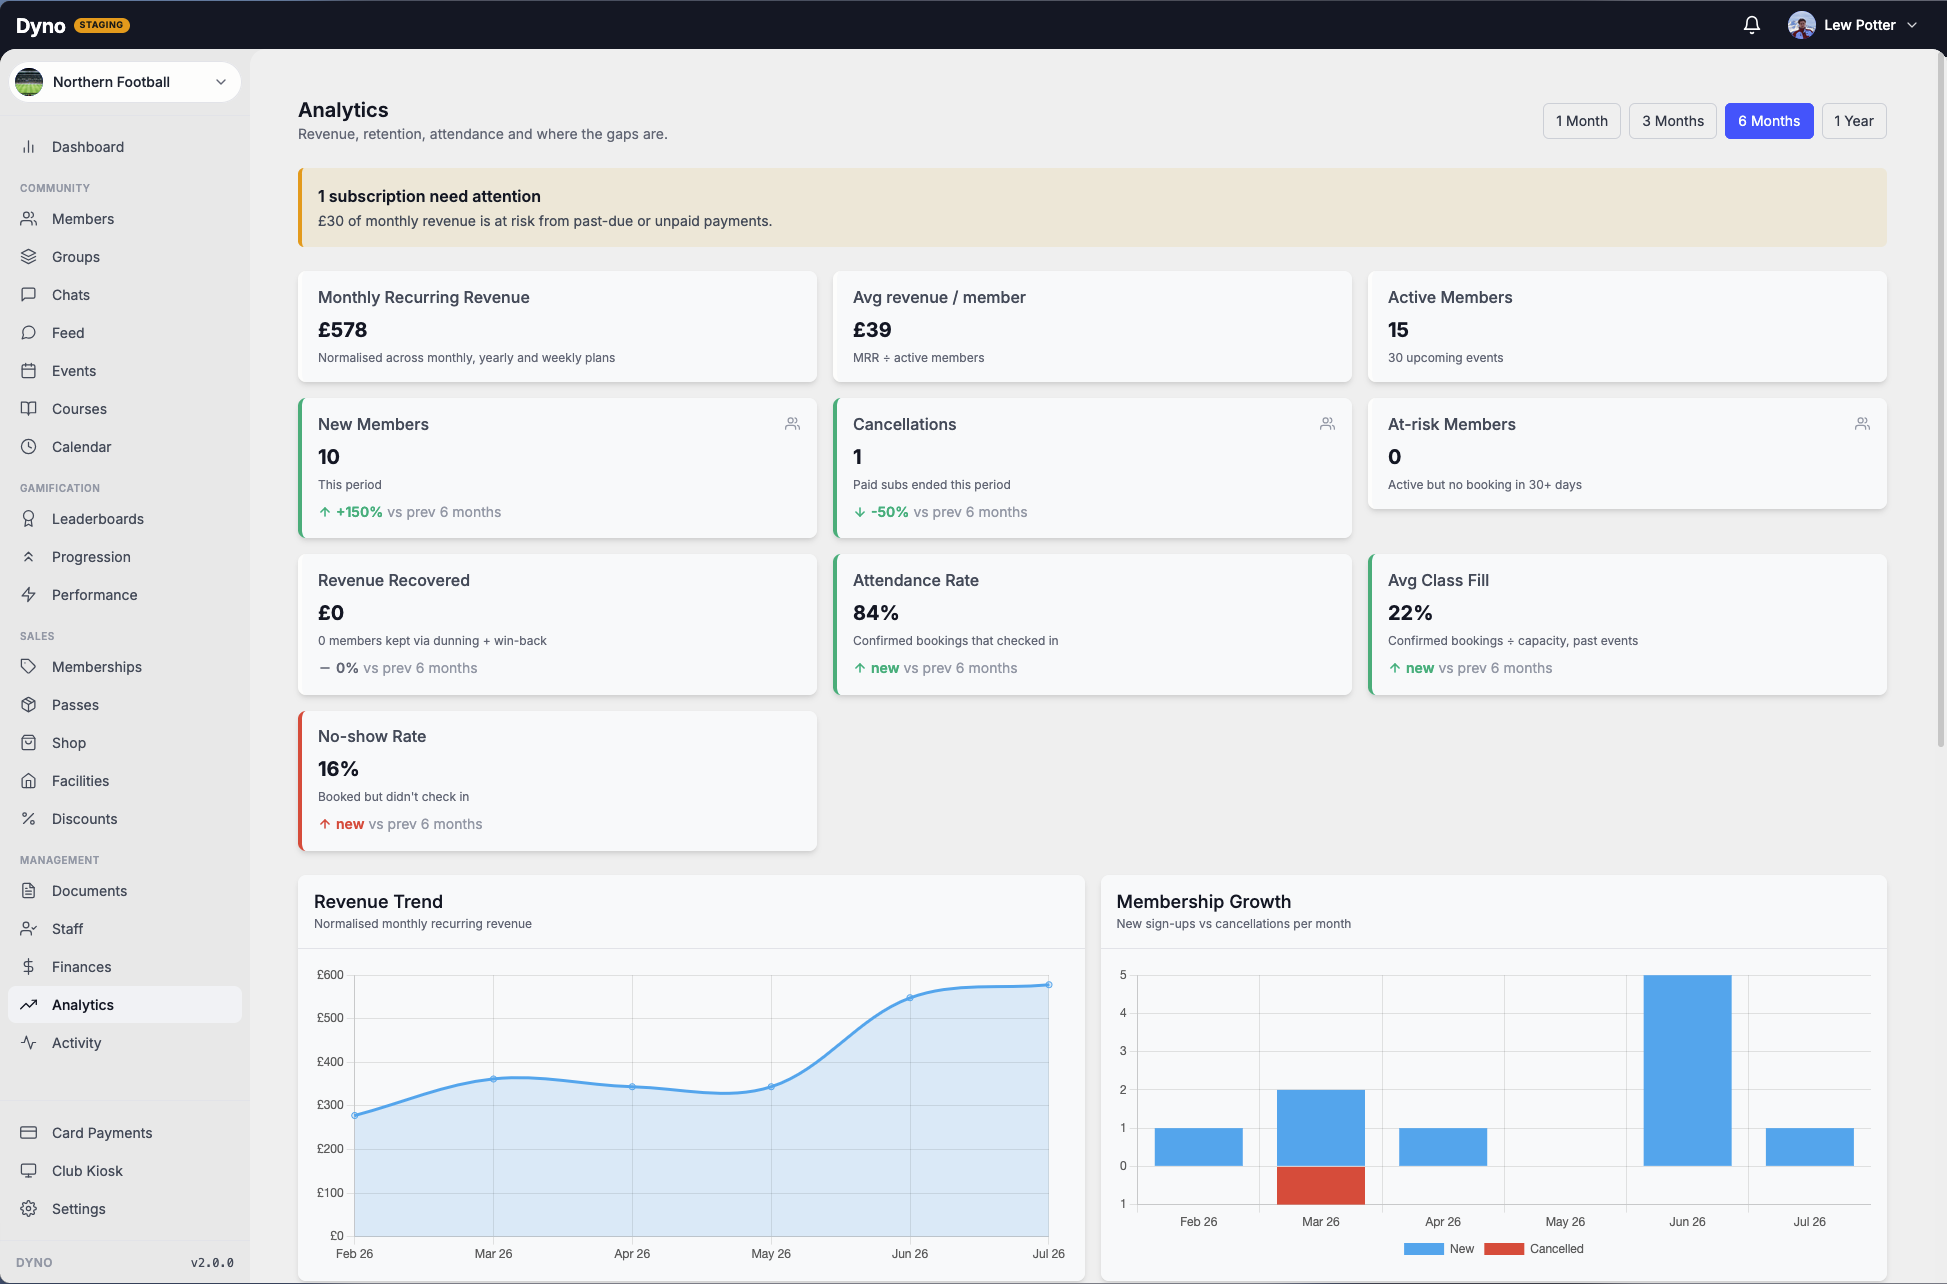Click the Documents file icon

[x=29, y=891]
